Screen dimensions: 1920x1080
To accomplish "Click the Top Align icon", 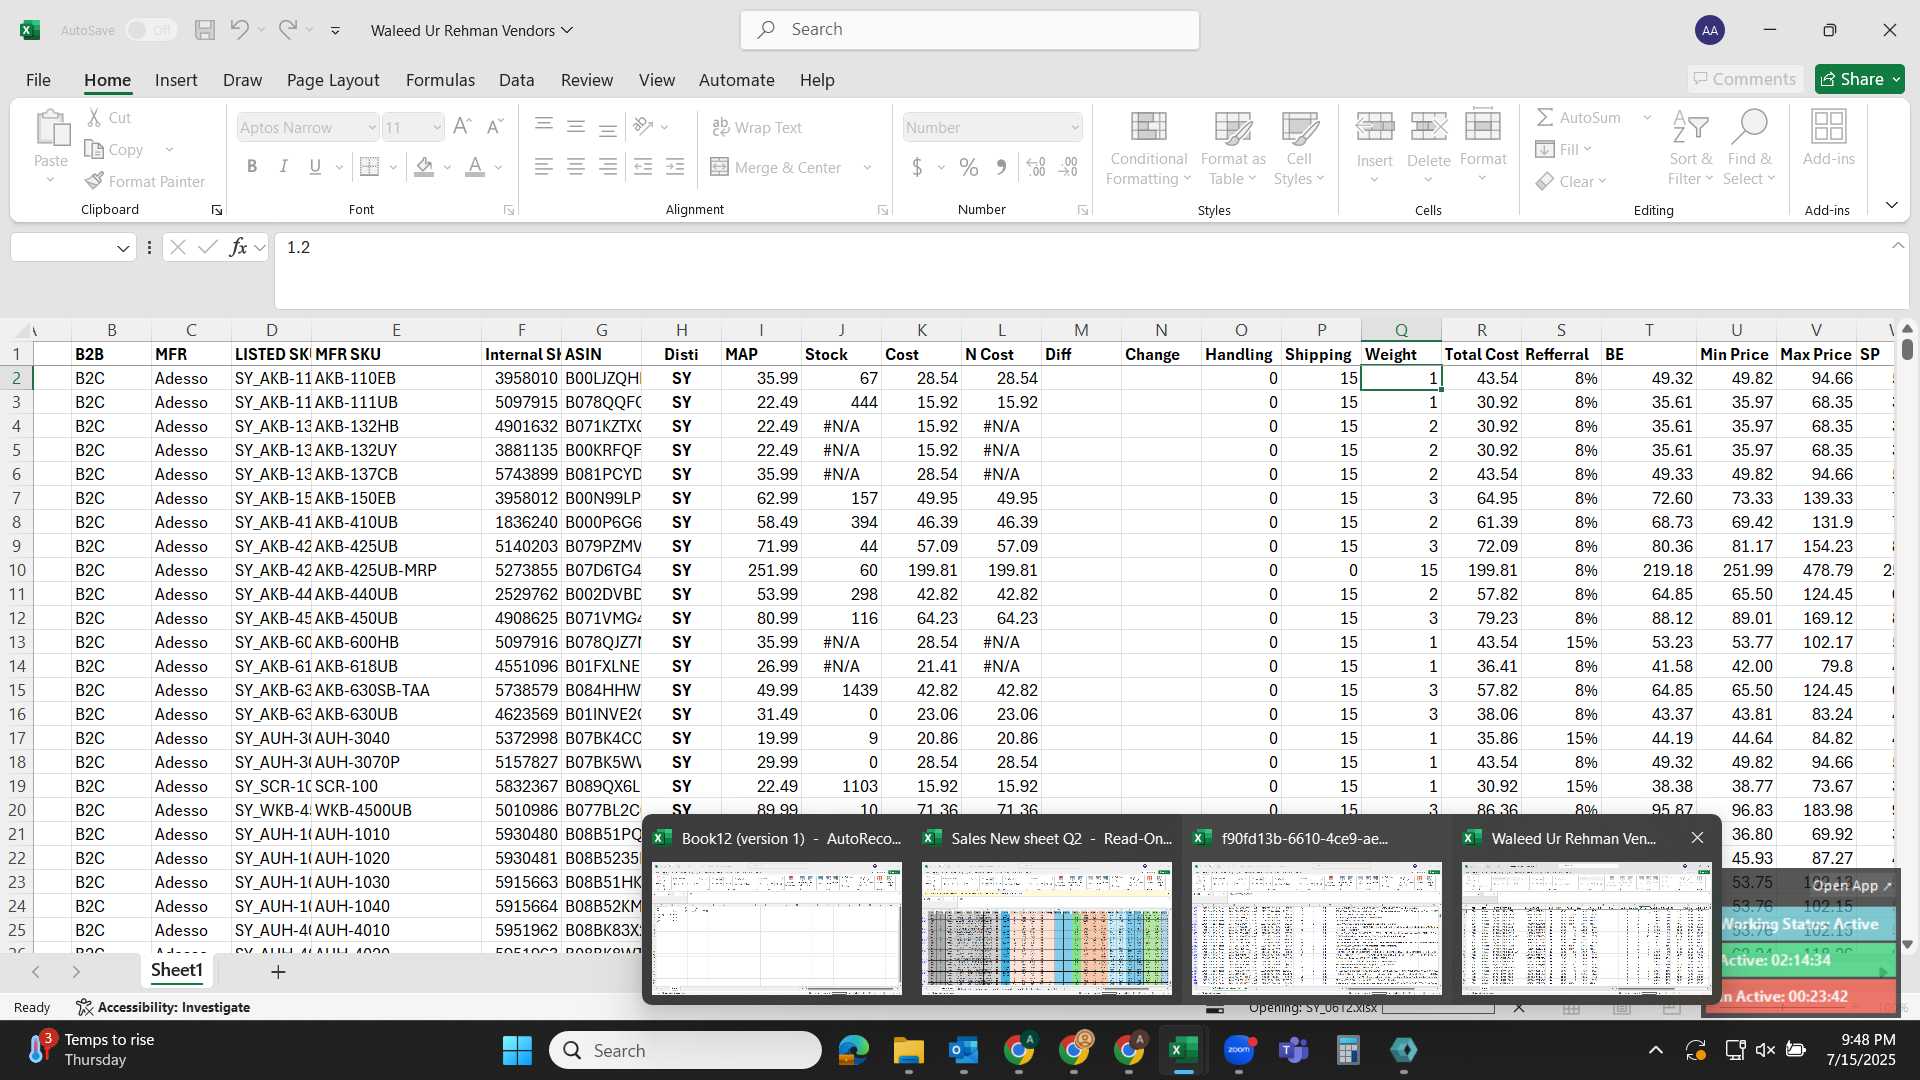I will [544, 126].
